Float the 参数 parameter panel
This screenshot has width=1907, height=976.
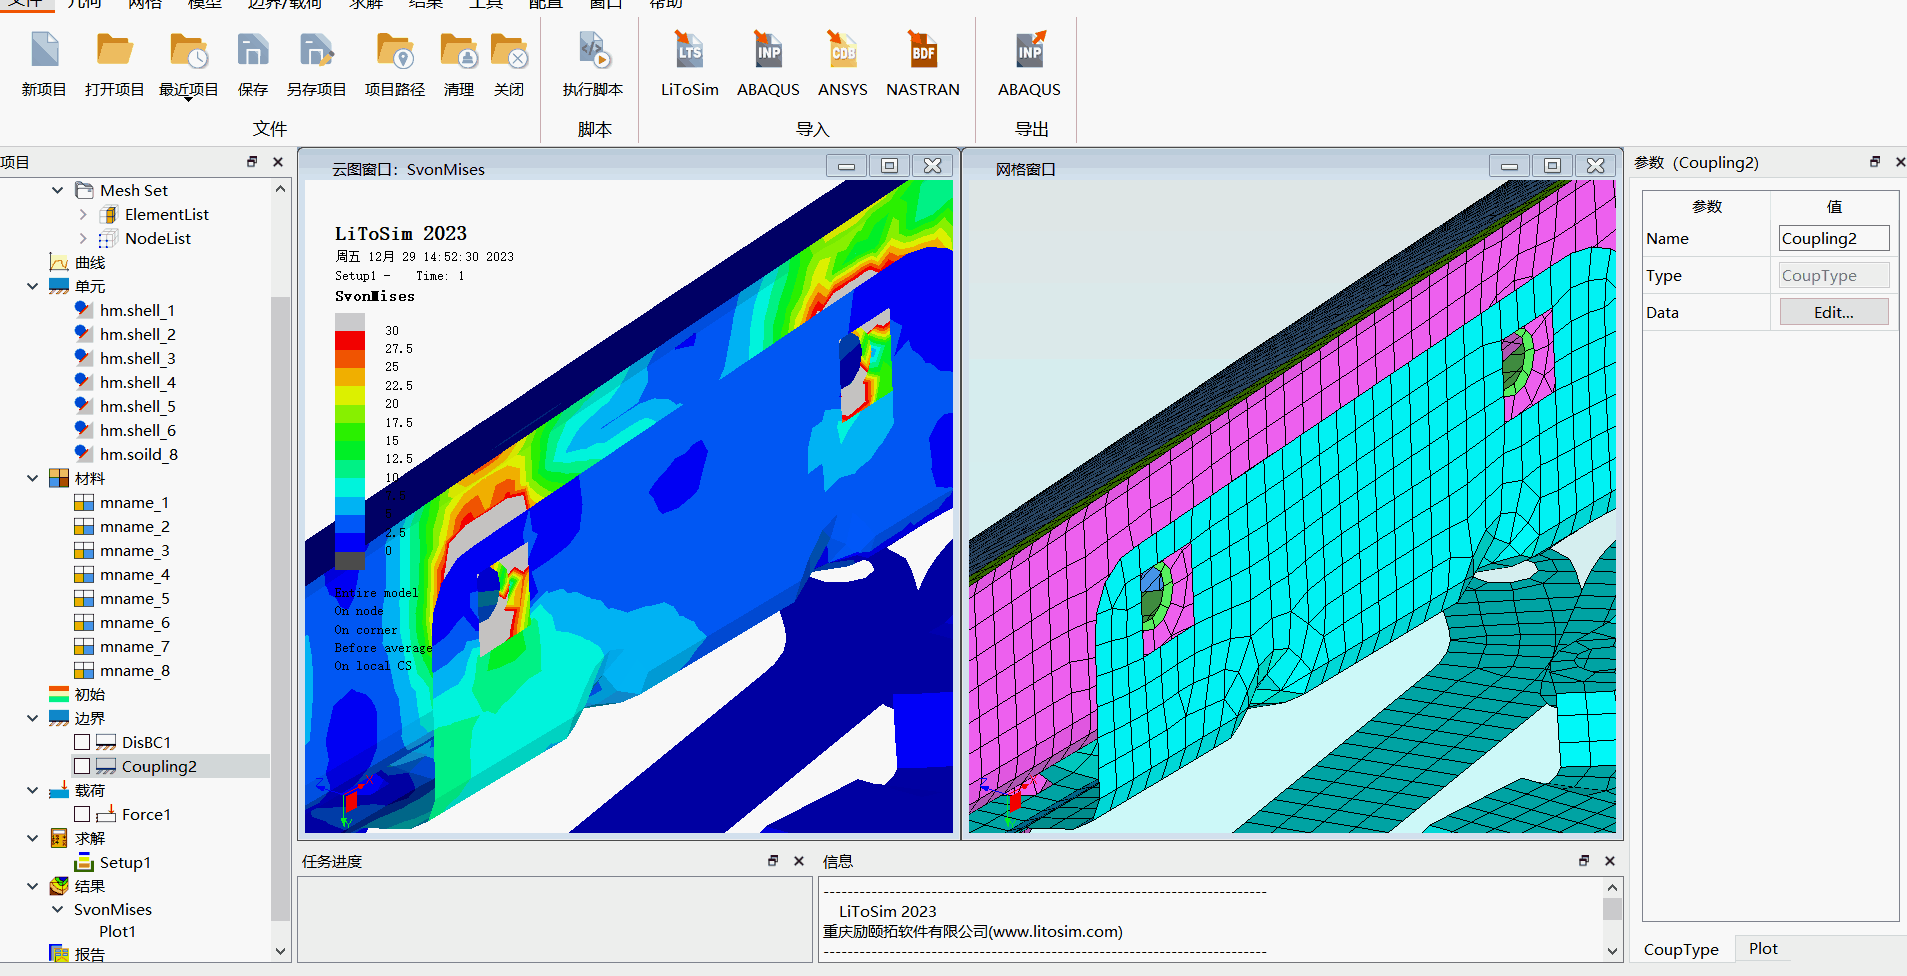point(1874,162)
